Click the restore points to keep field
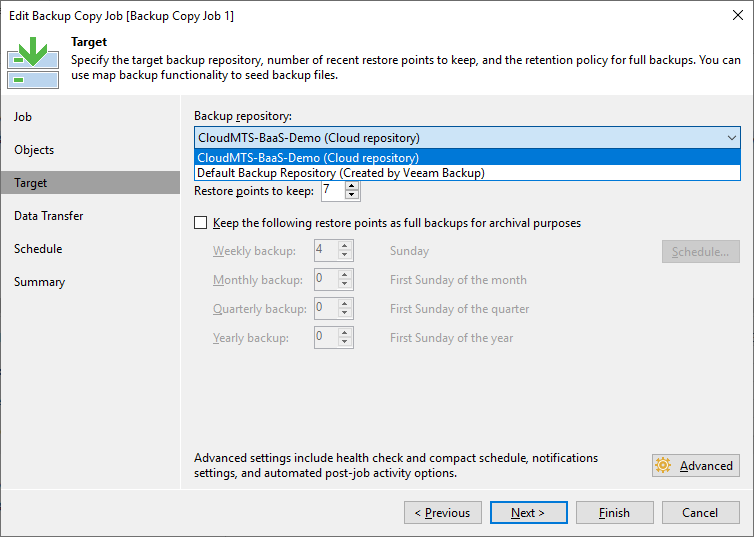Viewport: 754px width, 537px height. 332,190
